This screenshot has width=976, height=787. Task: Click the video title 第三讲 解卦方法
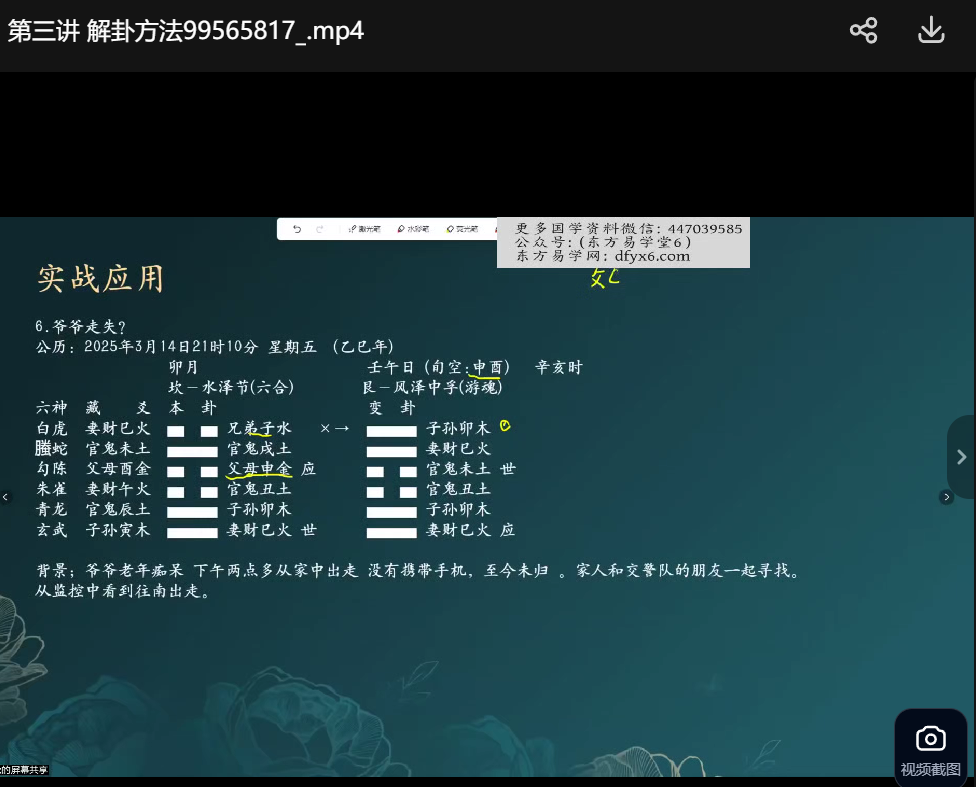tap(186, 31)
